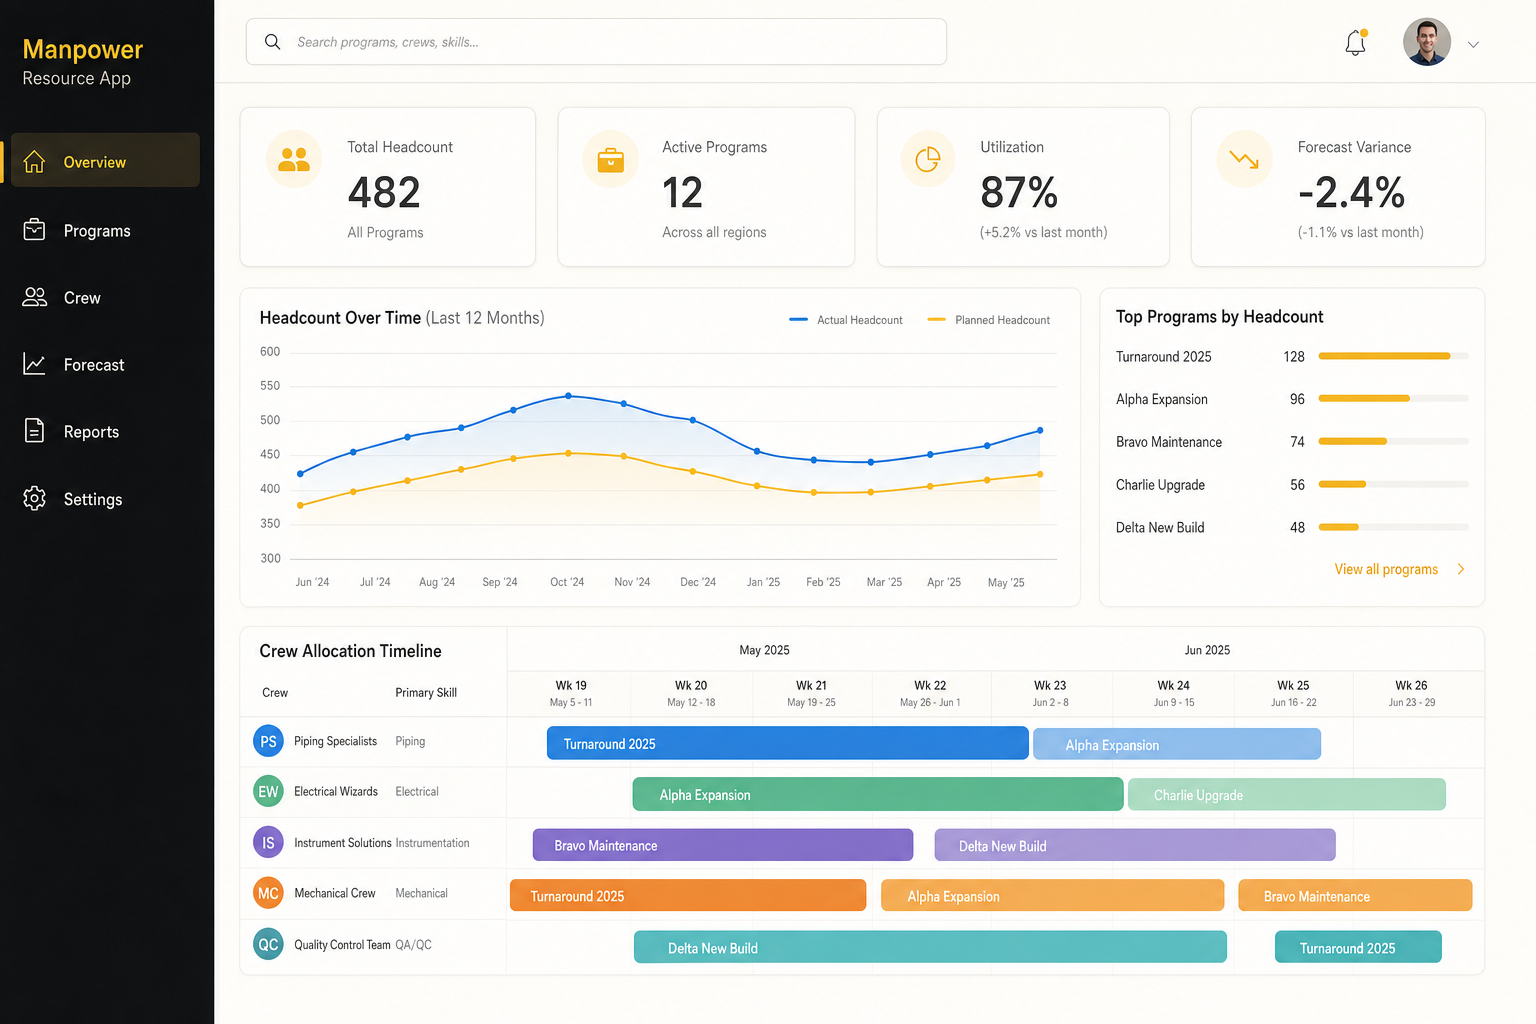Click the Crew people icon in sidebar
The image size is (1536, 1024).
[x=34, y=297]
